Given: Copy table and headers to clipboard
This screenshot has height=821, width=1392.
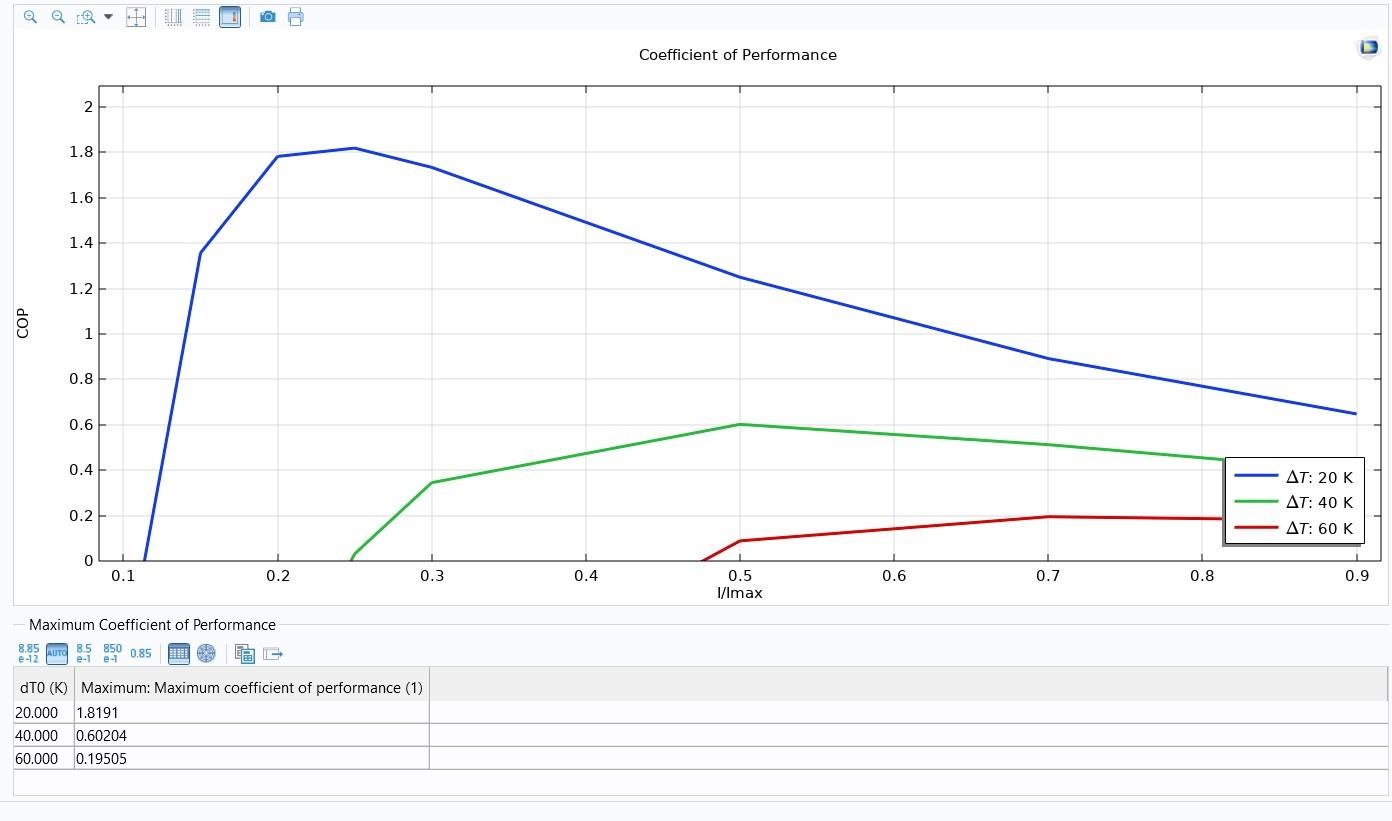Looking at the screenshot, I should (245, 653).
